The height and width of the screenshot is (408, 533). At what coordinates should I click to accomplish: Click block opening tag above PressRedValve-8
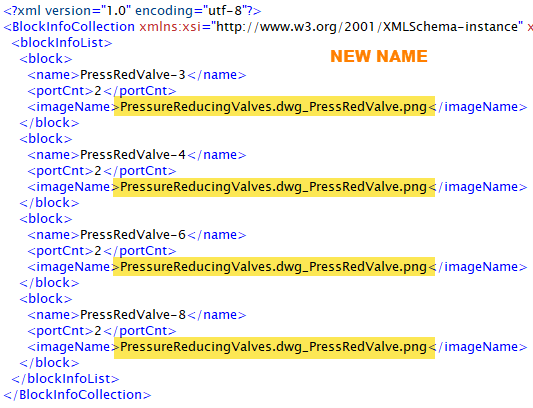[x=46, y=299]
